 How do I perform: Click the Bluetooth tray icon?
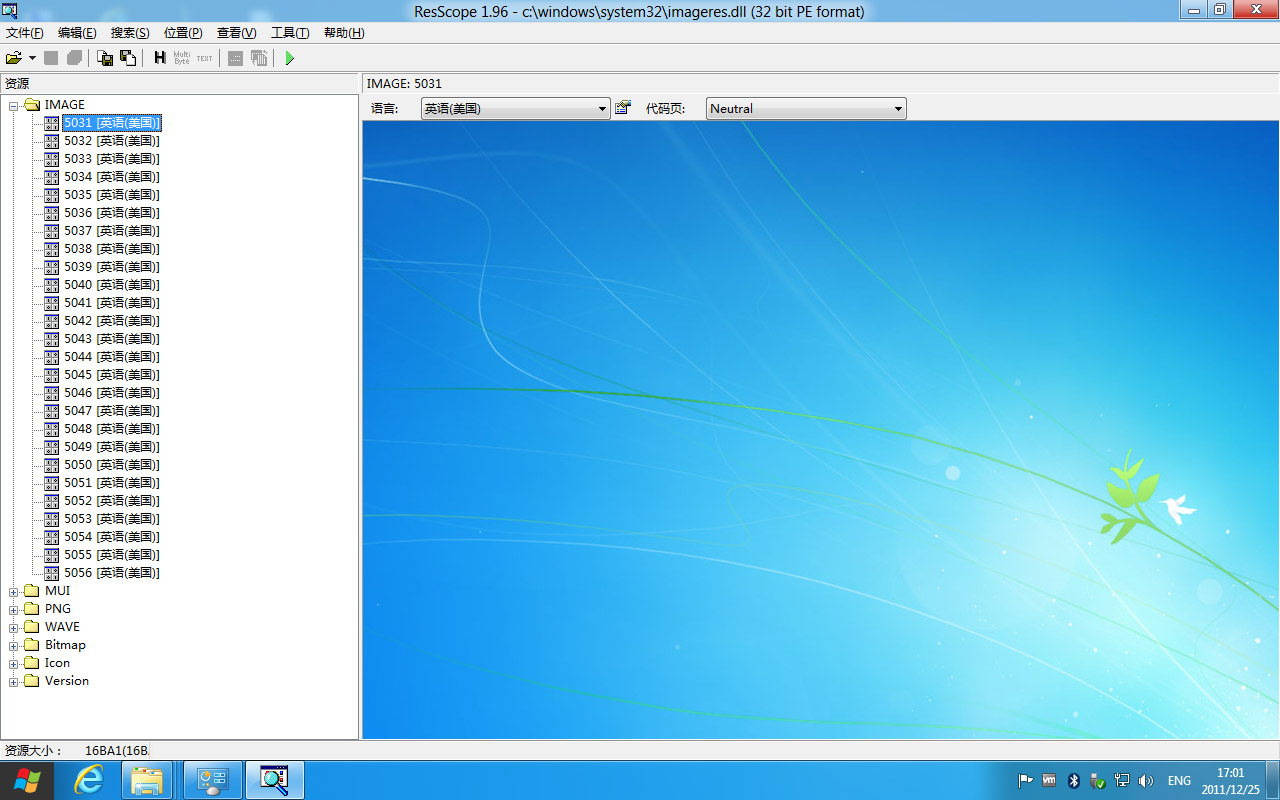(1074, 780)
